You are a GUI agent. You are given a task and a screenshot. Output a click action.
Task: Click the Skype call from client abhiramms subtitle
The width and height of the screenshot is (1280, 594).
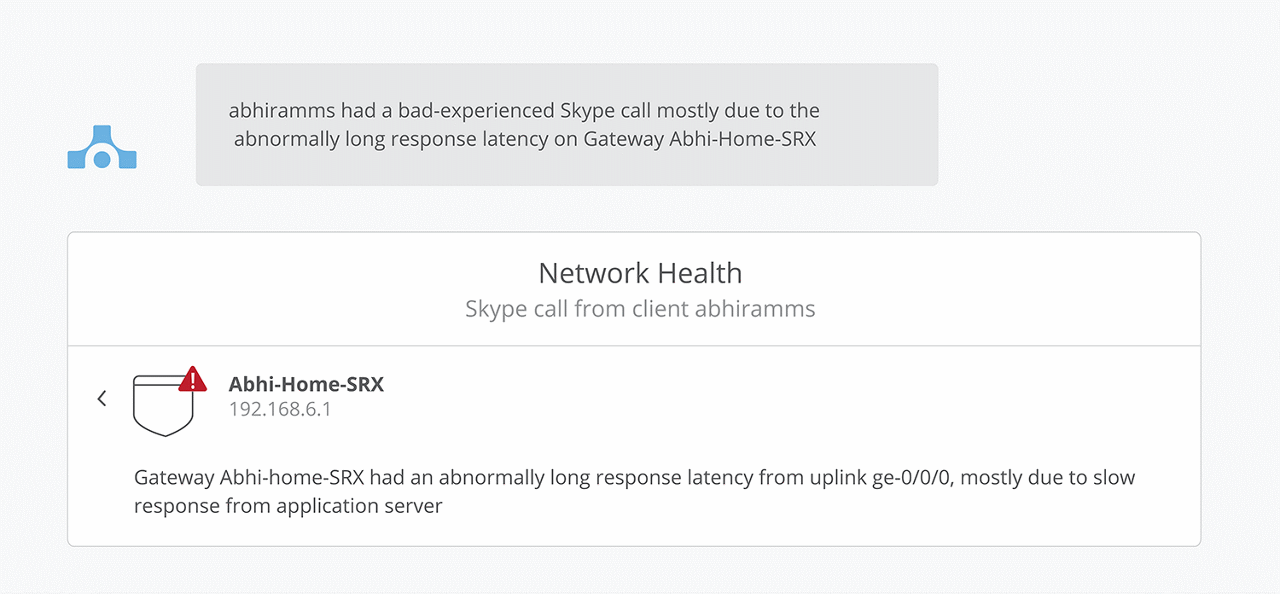[x=640, y=308]
